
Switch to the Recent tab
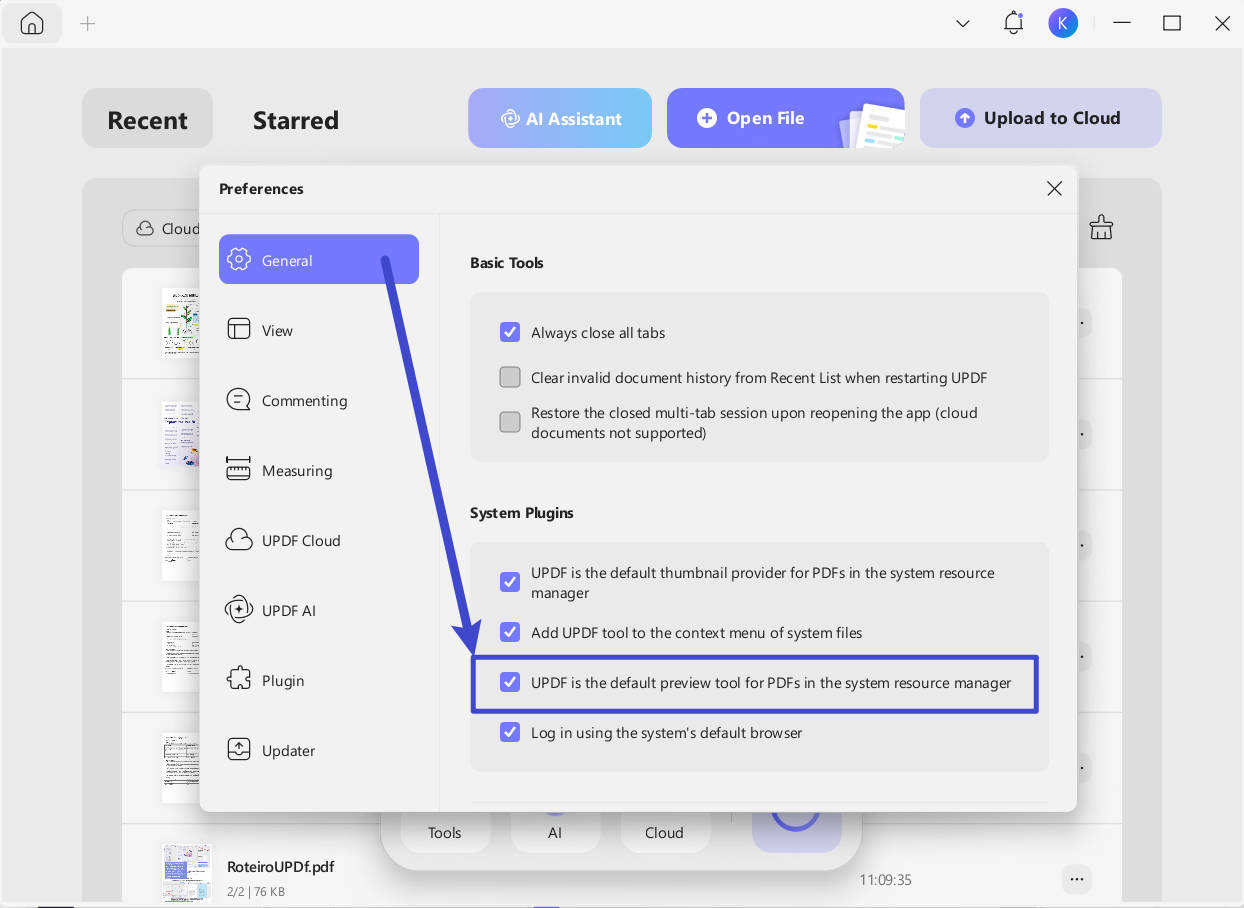click(x=147, y=119)
